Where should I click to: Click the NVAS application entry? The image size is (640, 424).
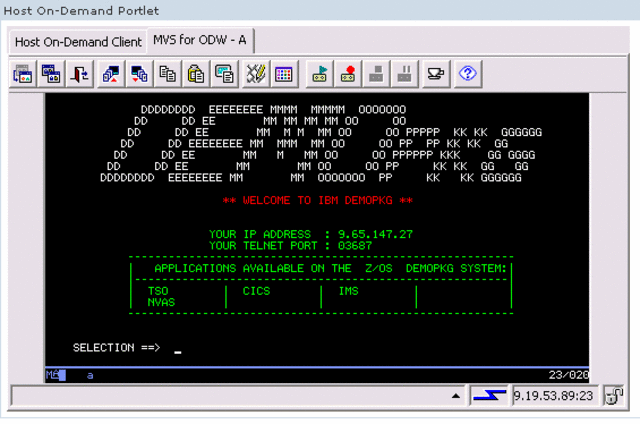(x=161, y=302)
